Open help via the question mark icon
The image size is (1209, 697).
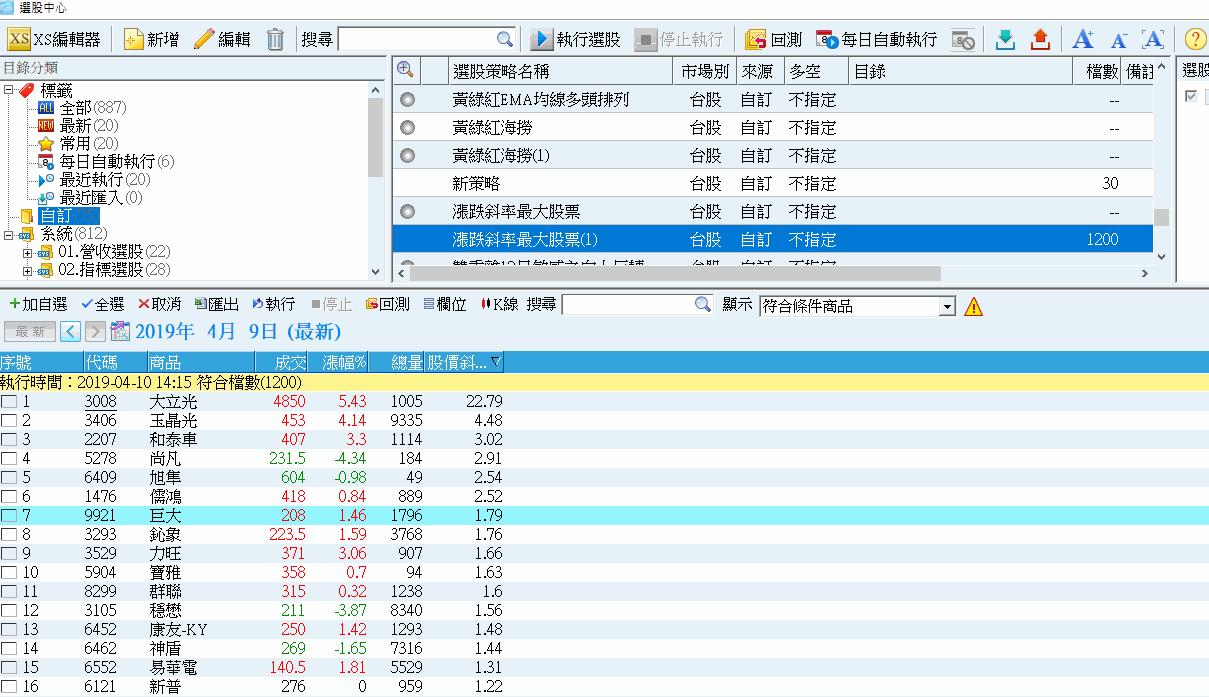click(x=1196, y=39)
